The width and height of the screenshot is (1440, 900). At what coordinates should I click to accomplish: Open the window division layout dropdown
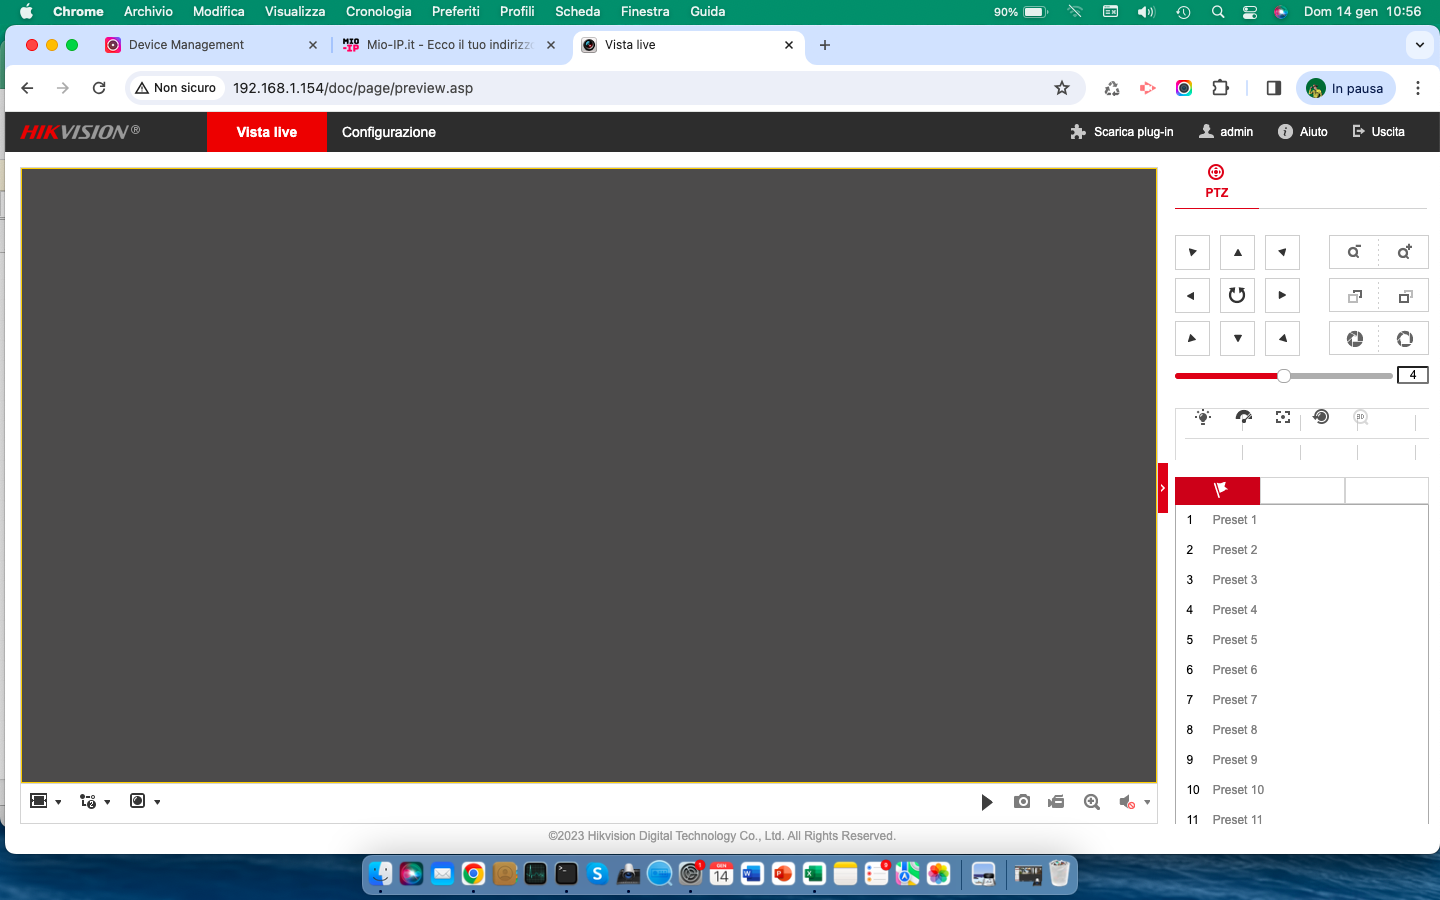pos(46,801)
